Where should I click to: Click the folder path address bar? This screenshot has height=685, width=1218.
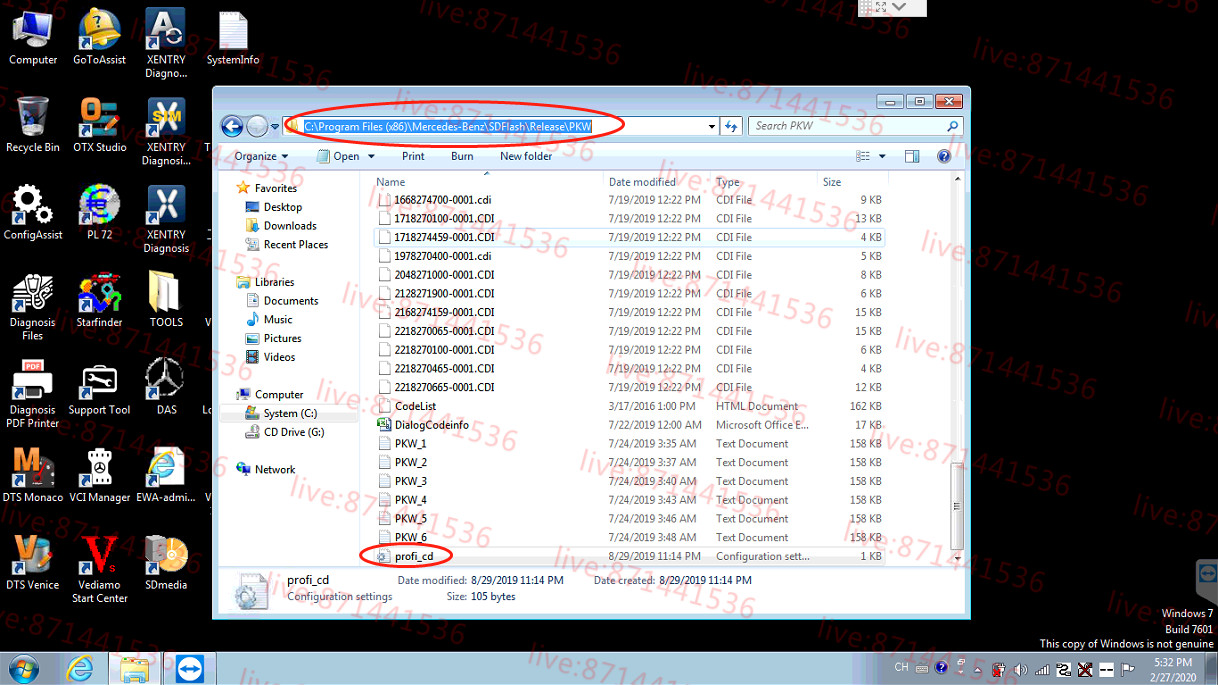point(501,126)
